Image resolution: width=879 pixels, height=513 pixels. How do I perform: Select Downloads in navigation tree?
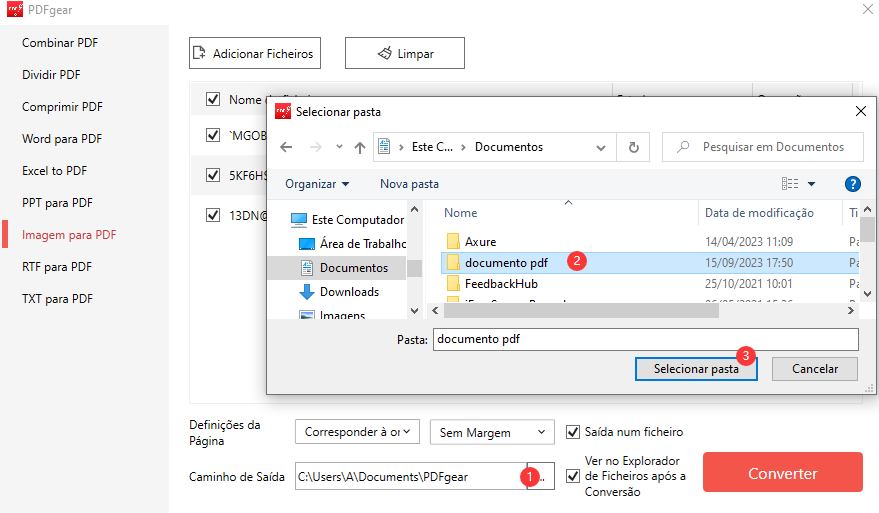point(339,292)
